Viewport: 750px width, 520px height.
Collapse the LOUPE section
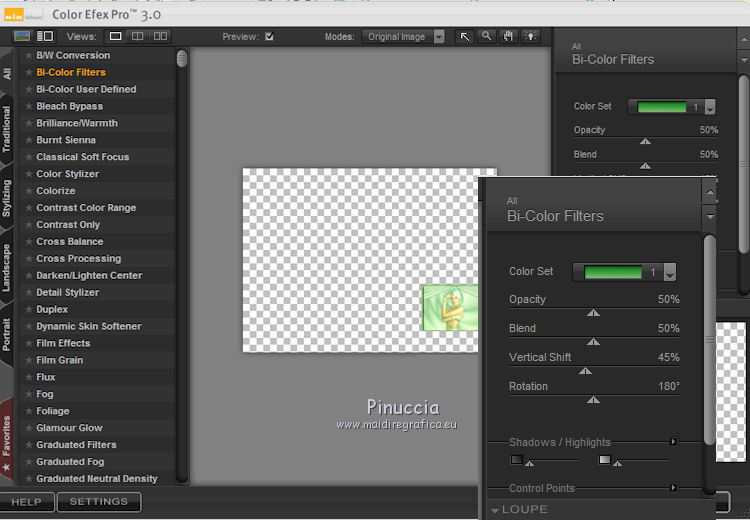495,510
